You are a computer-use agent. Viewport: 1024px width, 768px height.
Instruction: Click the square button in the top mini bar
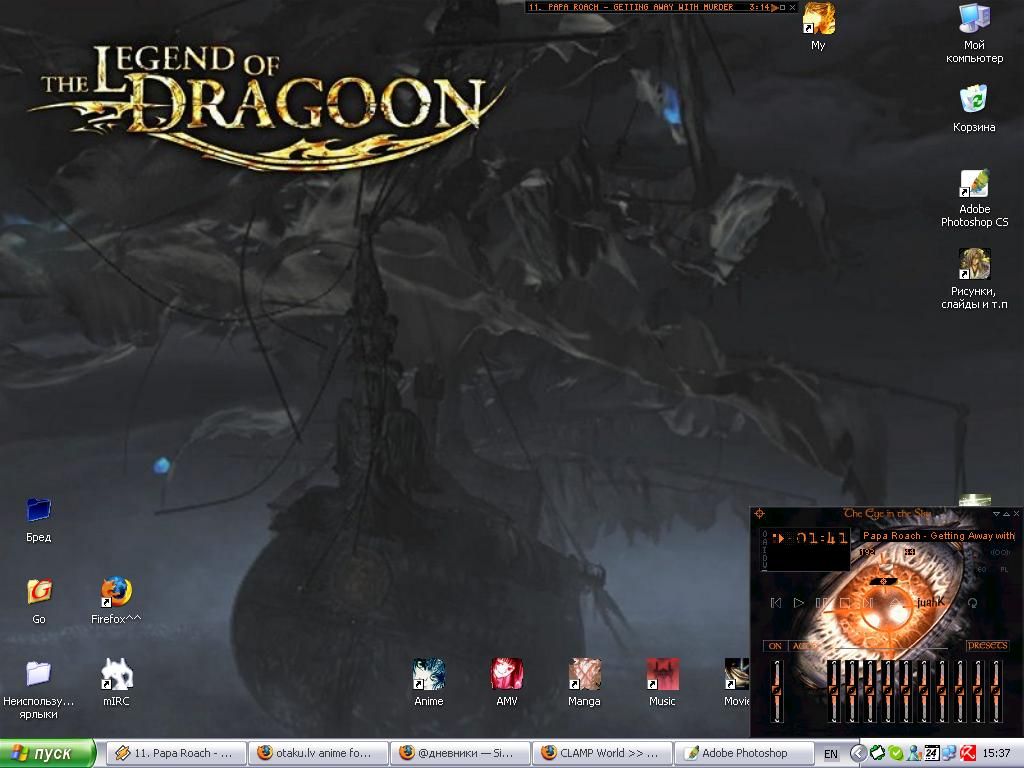782,8
